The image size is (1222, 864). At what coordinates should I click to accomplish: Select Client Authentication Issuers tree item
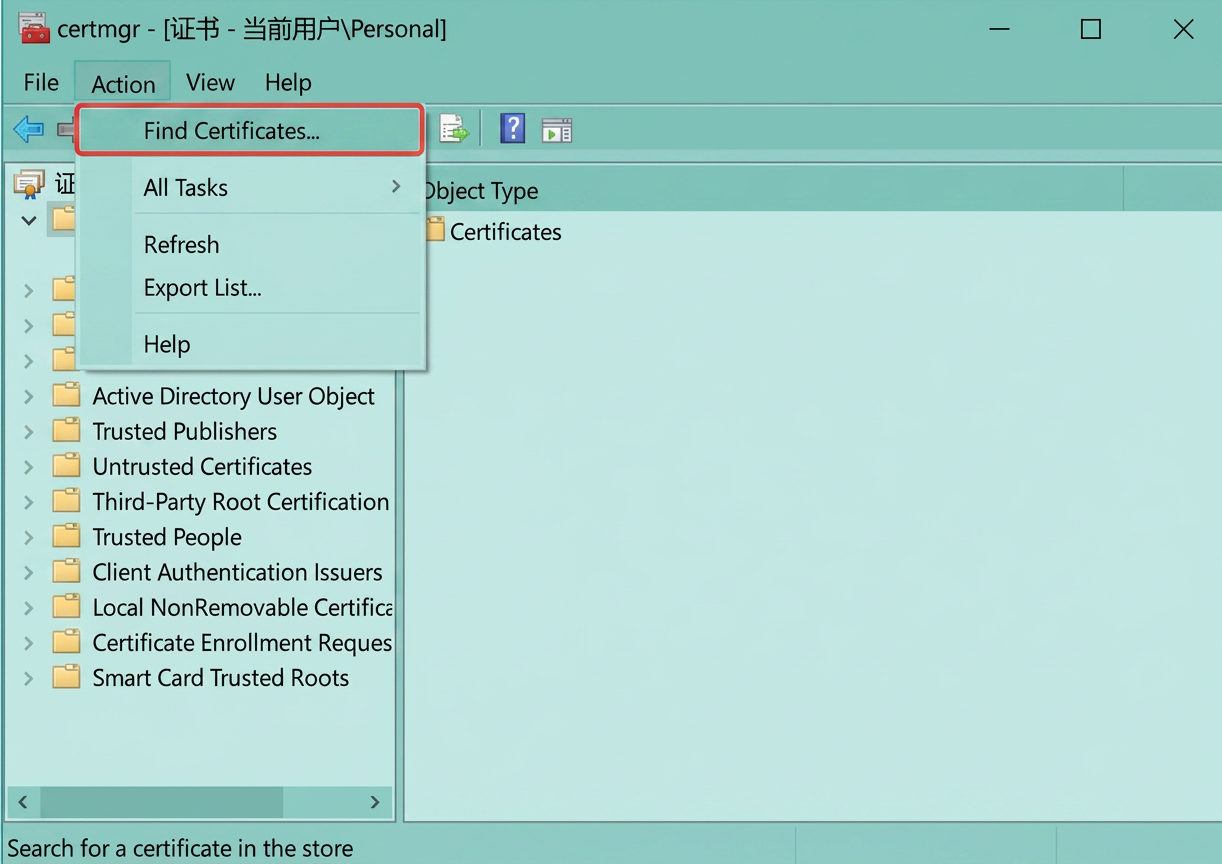tap(237, 572)
